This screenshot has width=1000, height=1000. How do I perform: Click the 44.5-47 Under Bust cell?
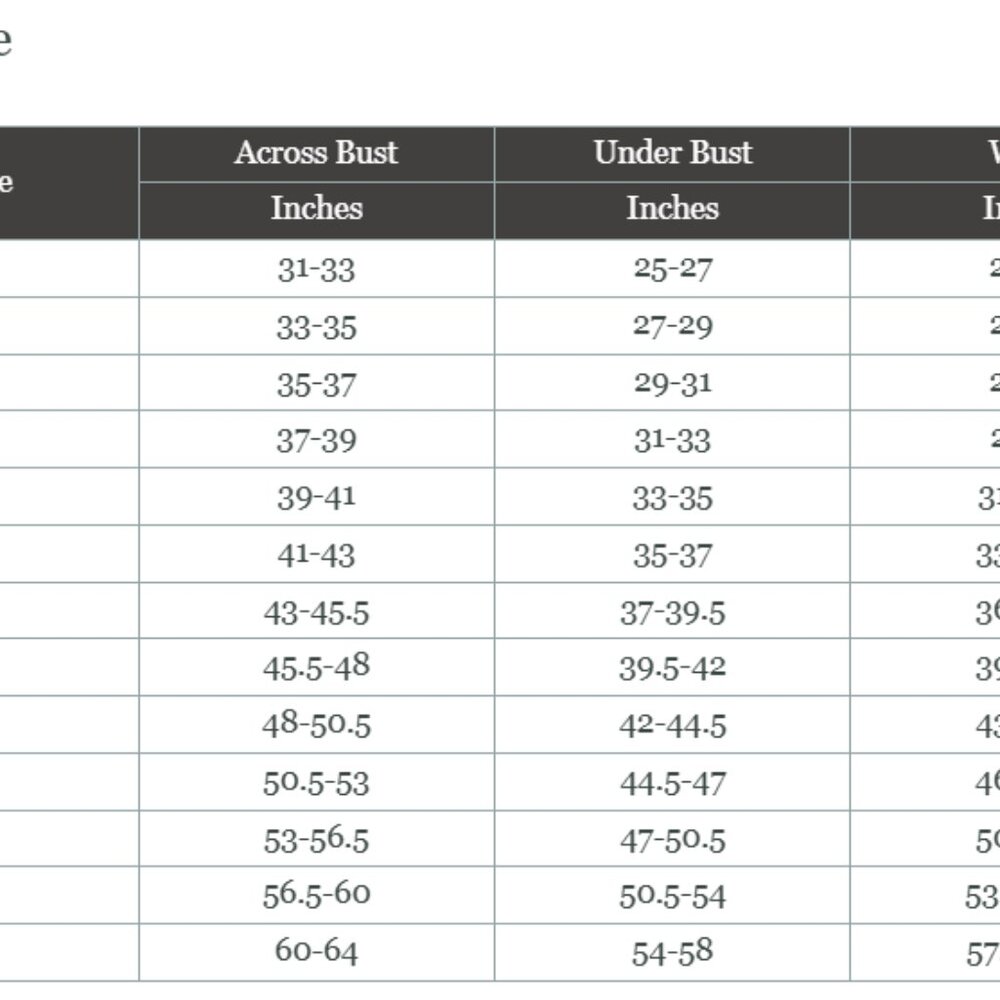pyautogui.click(x=672, y=783)
